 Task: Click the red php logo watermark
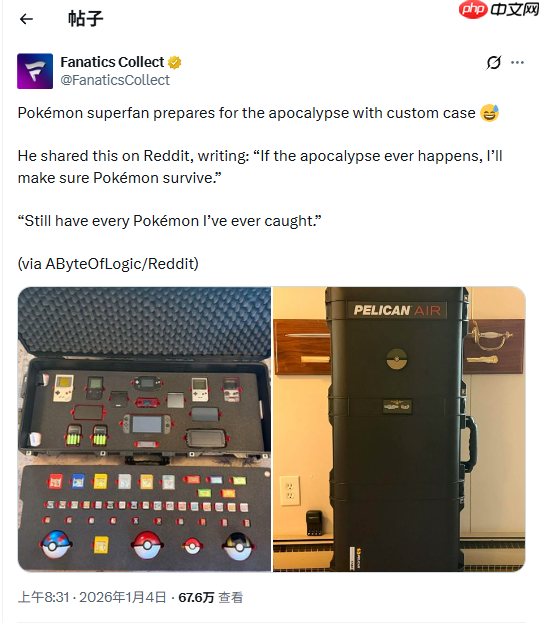[472, 10]
